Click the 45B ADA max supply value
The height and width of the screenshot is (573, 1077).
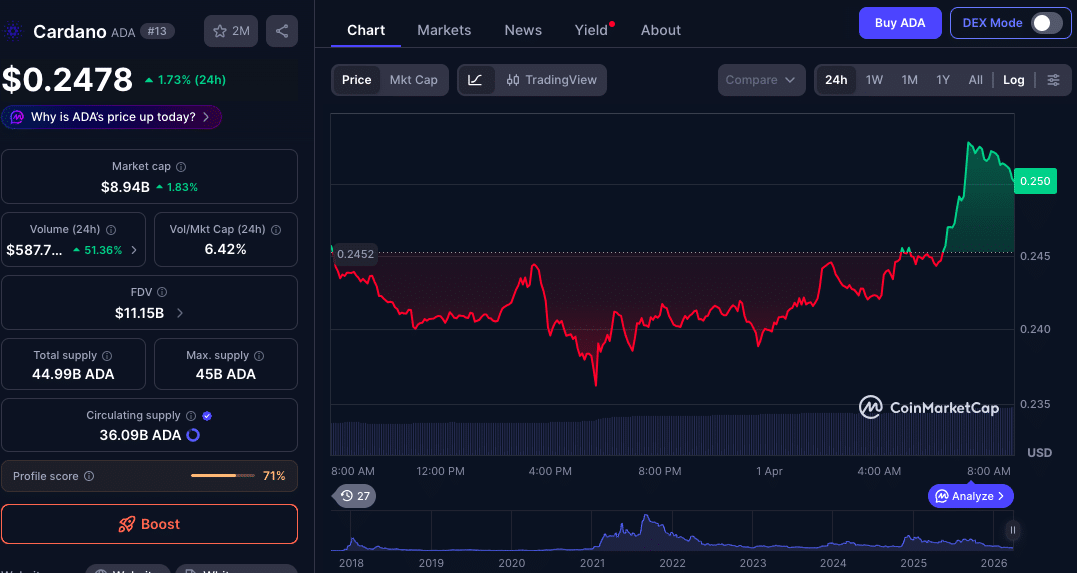pos(225,374)
